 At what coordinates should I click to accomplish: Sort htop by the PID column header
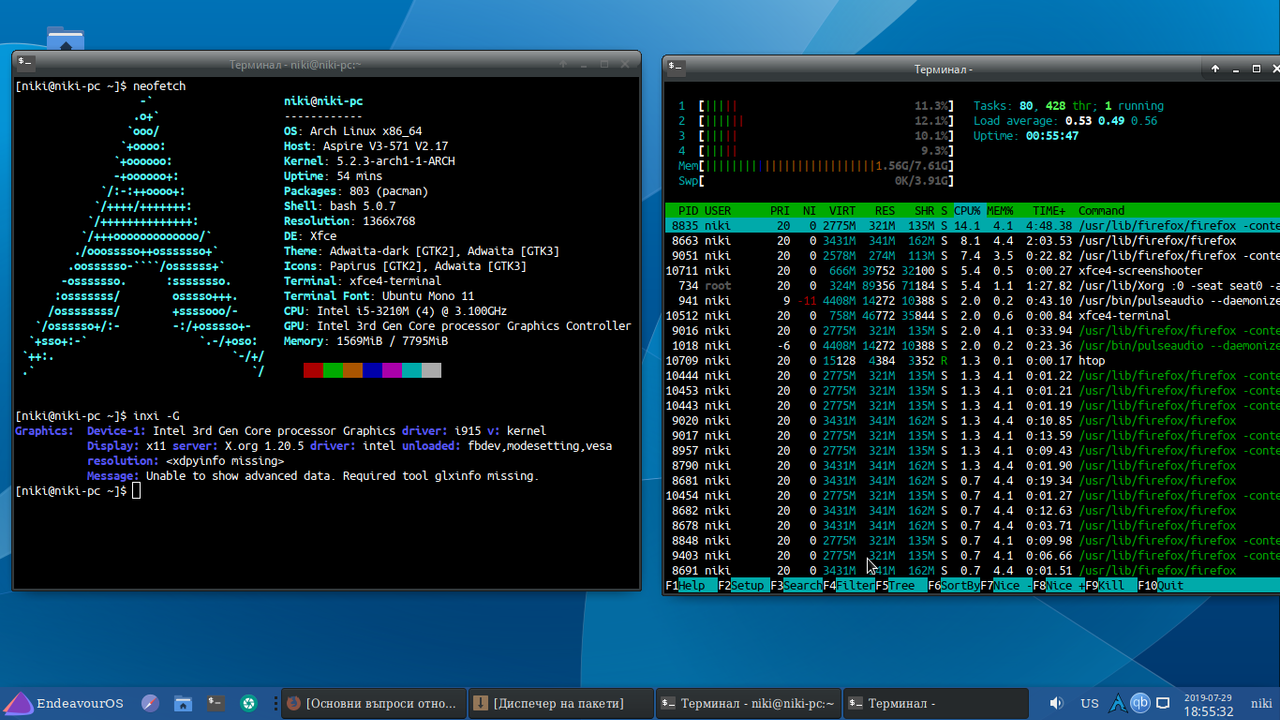688,211
